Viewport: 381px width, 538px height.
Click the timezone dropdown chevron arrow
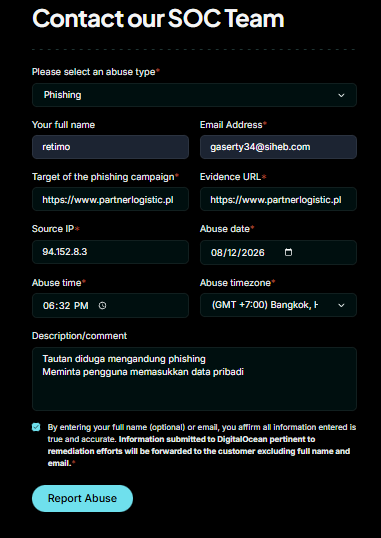tap(341, 305)
